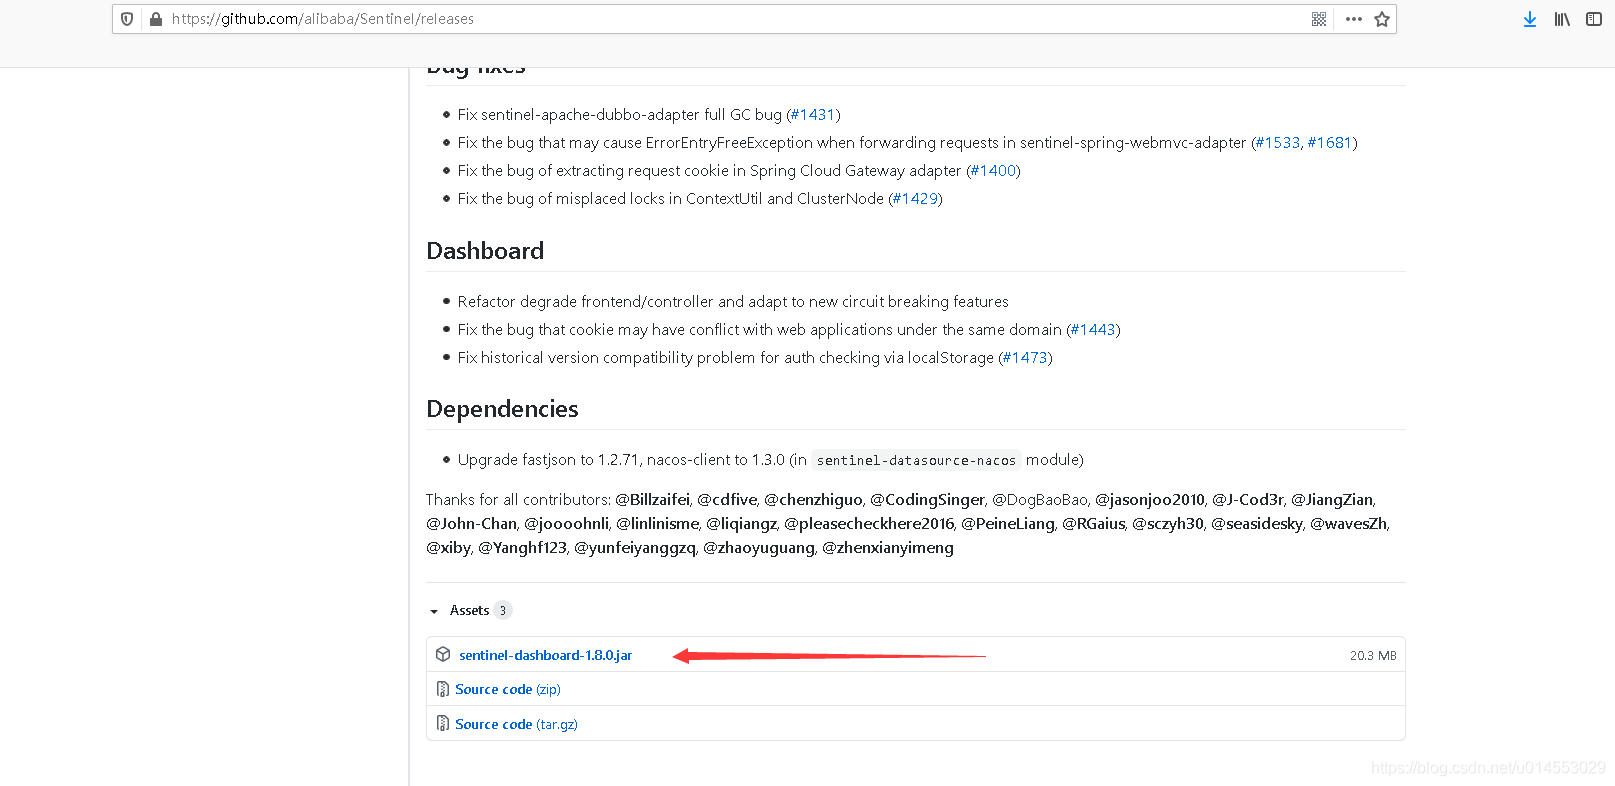The height and width of the screenshot is (786, 1615).
Task: Open contributor @zhaoyuguang profile
Action: pos(759,548)
